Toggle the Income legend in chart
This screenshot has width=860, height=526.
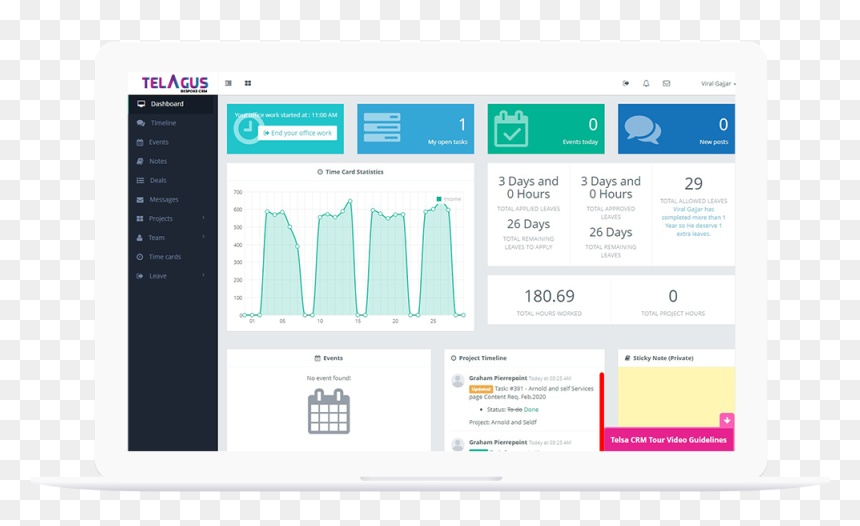tap(449, 199)
